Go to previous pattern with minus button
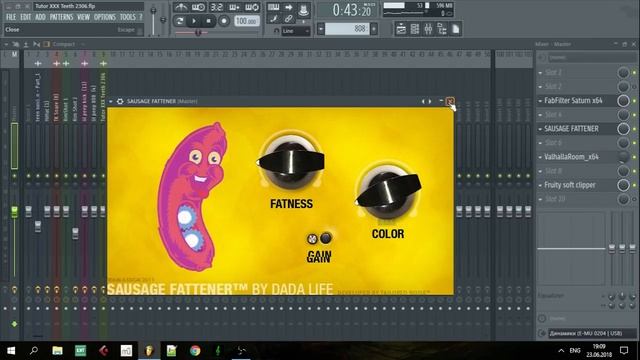Screen dimensions: 640x360 click(321, 29)
